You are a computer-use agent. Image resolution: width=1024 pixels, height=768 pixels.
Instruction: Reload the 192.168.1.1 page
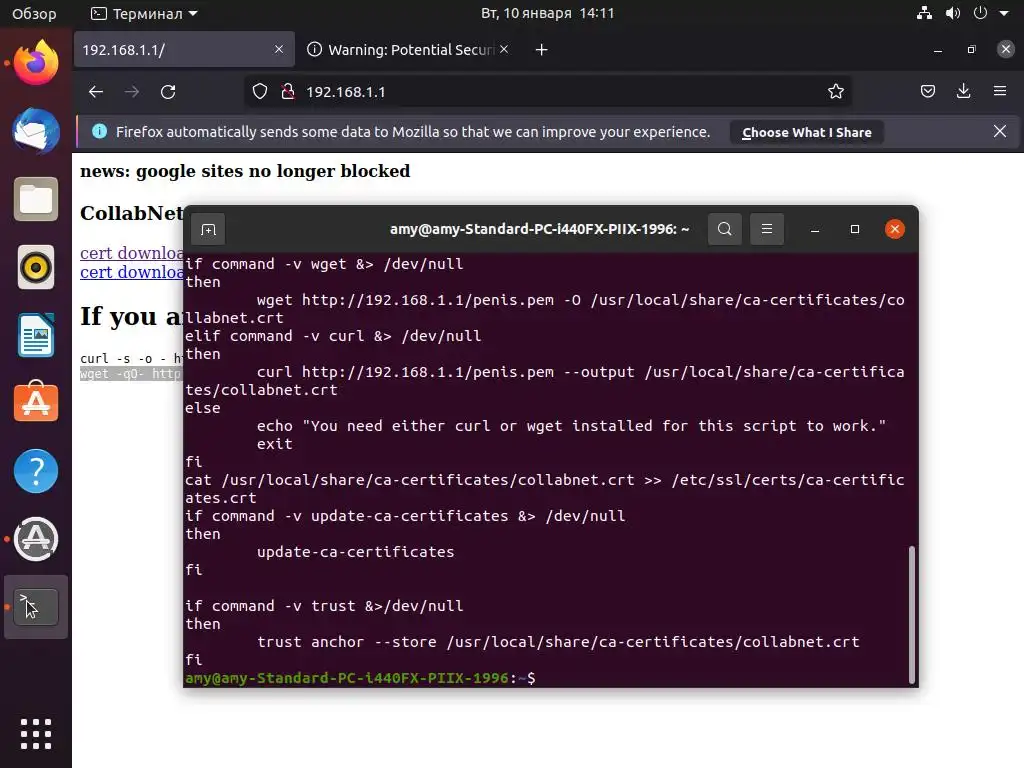[x=168, y=92]
